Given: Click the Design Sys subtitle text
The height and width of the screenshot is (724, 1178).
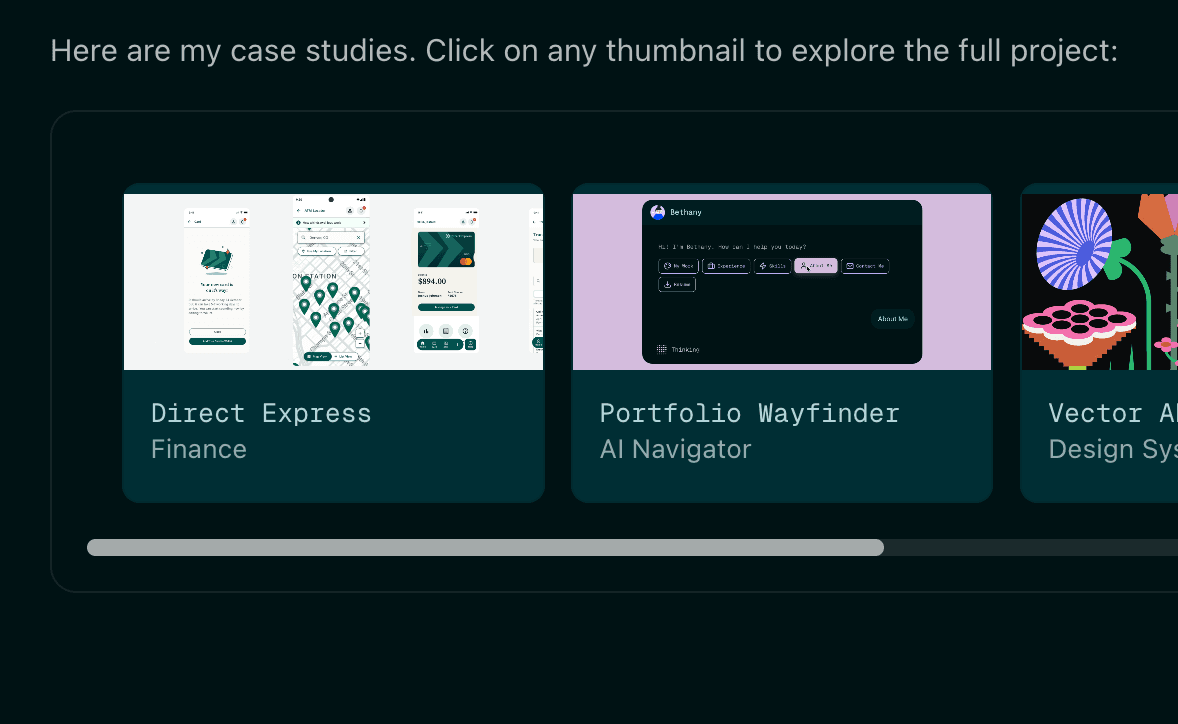Looking at the screenshot, I should pyautogui.click(x=1113, y=449).
